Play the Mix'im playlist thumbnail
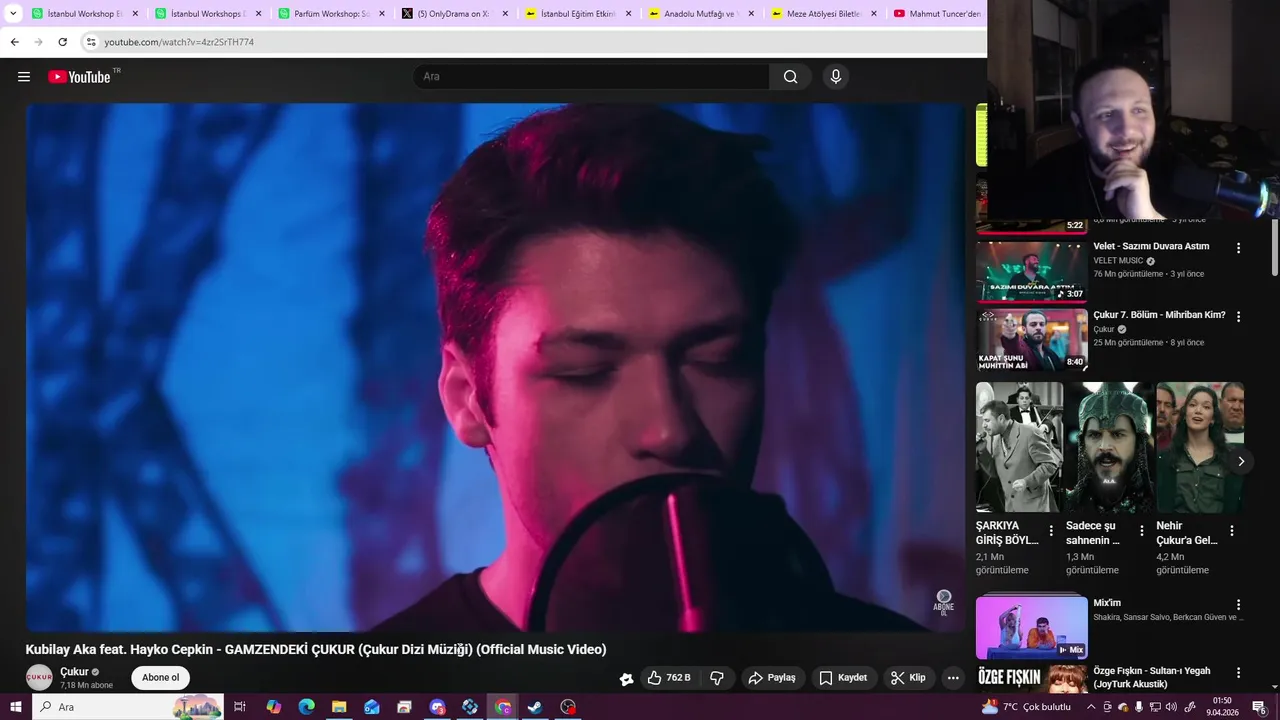1280x720 pixels. 1031,627
